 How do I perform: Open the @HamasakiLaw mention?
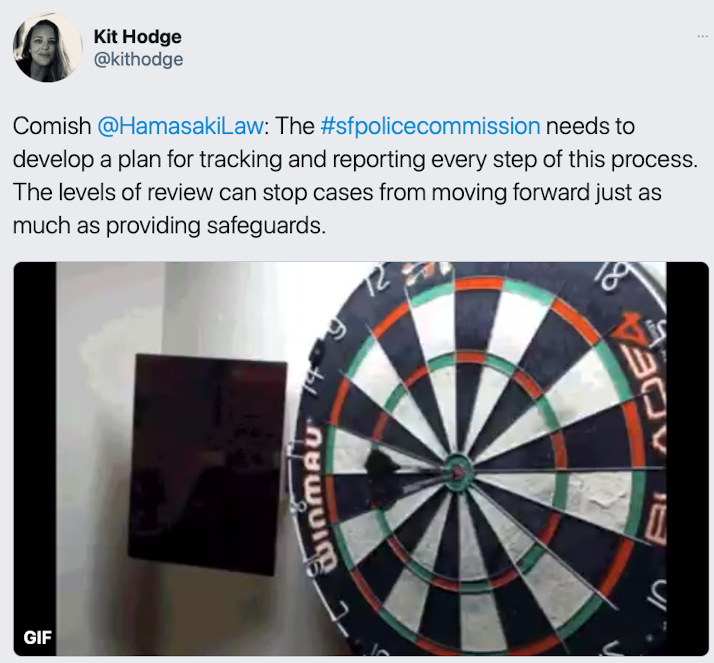[x=180, y=126]
